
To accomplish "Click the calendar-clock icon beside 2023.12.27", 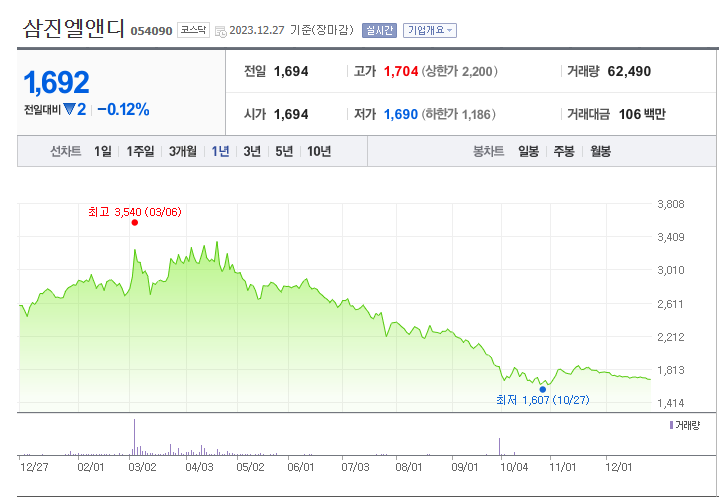I will click(221, 31).
